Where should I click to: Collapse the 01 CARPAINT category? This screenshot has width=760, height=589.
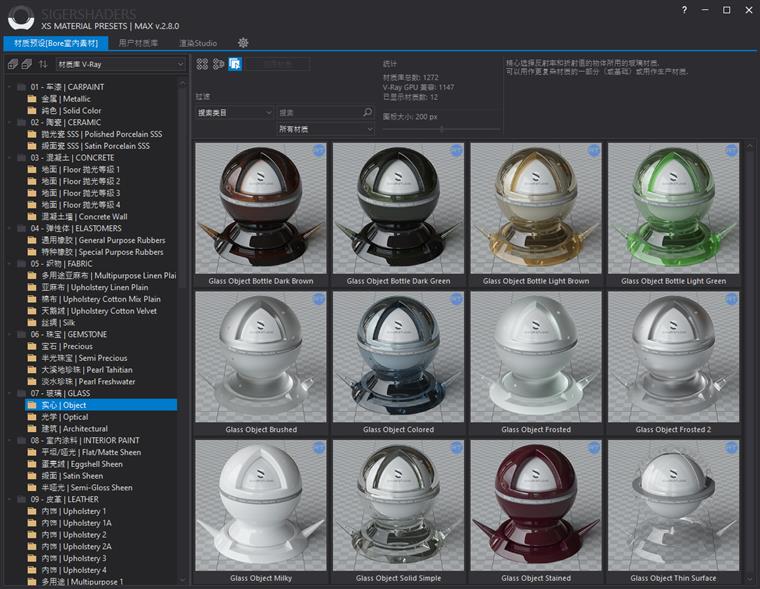(x=10, y=87)
